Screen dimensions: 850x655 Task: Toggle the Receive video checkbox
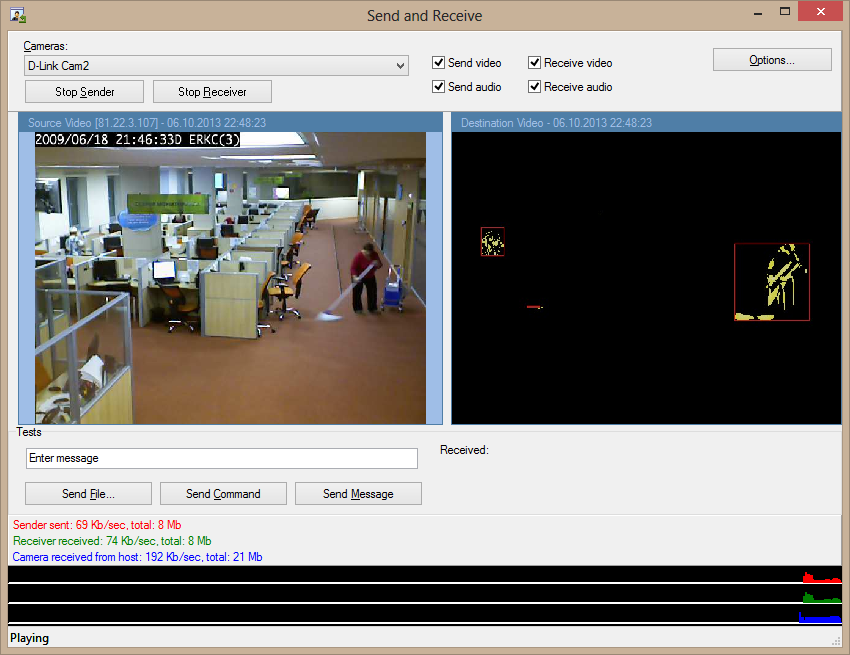click(x=535, y=63)
